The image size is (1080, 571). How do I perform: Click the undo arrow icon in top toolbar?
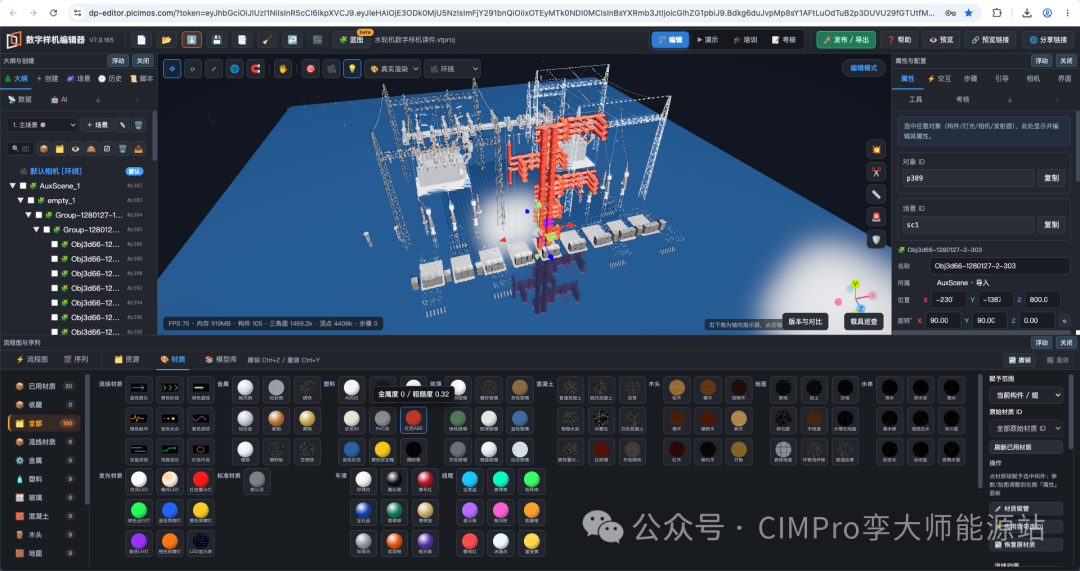(x=292, y=40)
